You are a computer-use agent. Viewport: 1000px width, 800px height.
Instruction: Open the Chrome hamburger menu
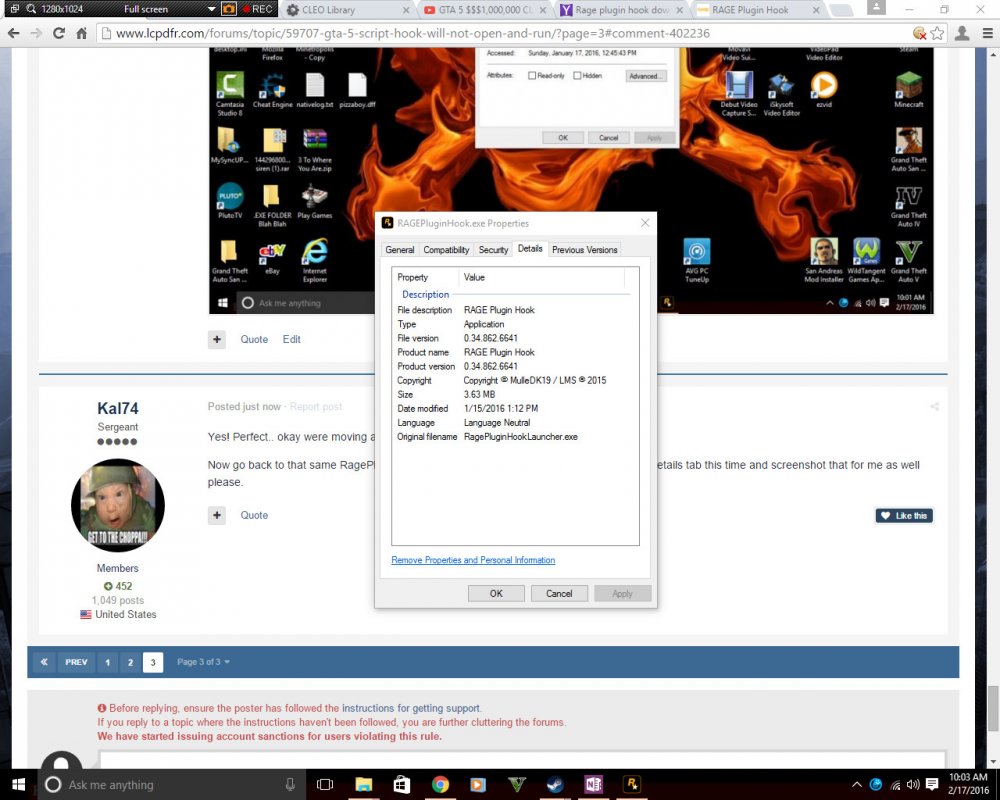987,33
